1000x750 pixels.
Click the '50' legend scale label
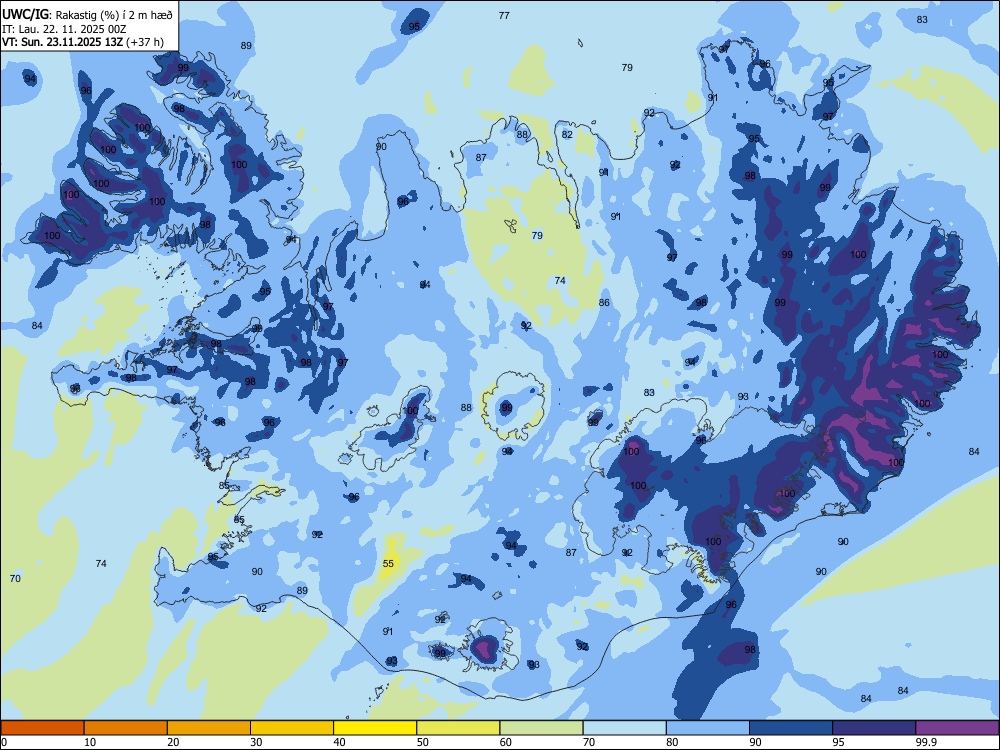click(423, 742)
